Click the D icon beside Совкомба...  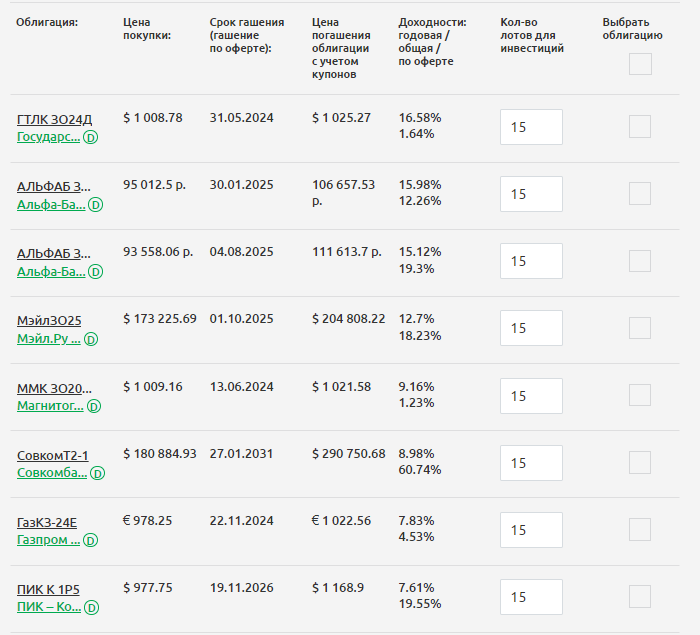click(96, 474)
